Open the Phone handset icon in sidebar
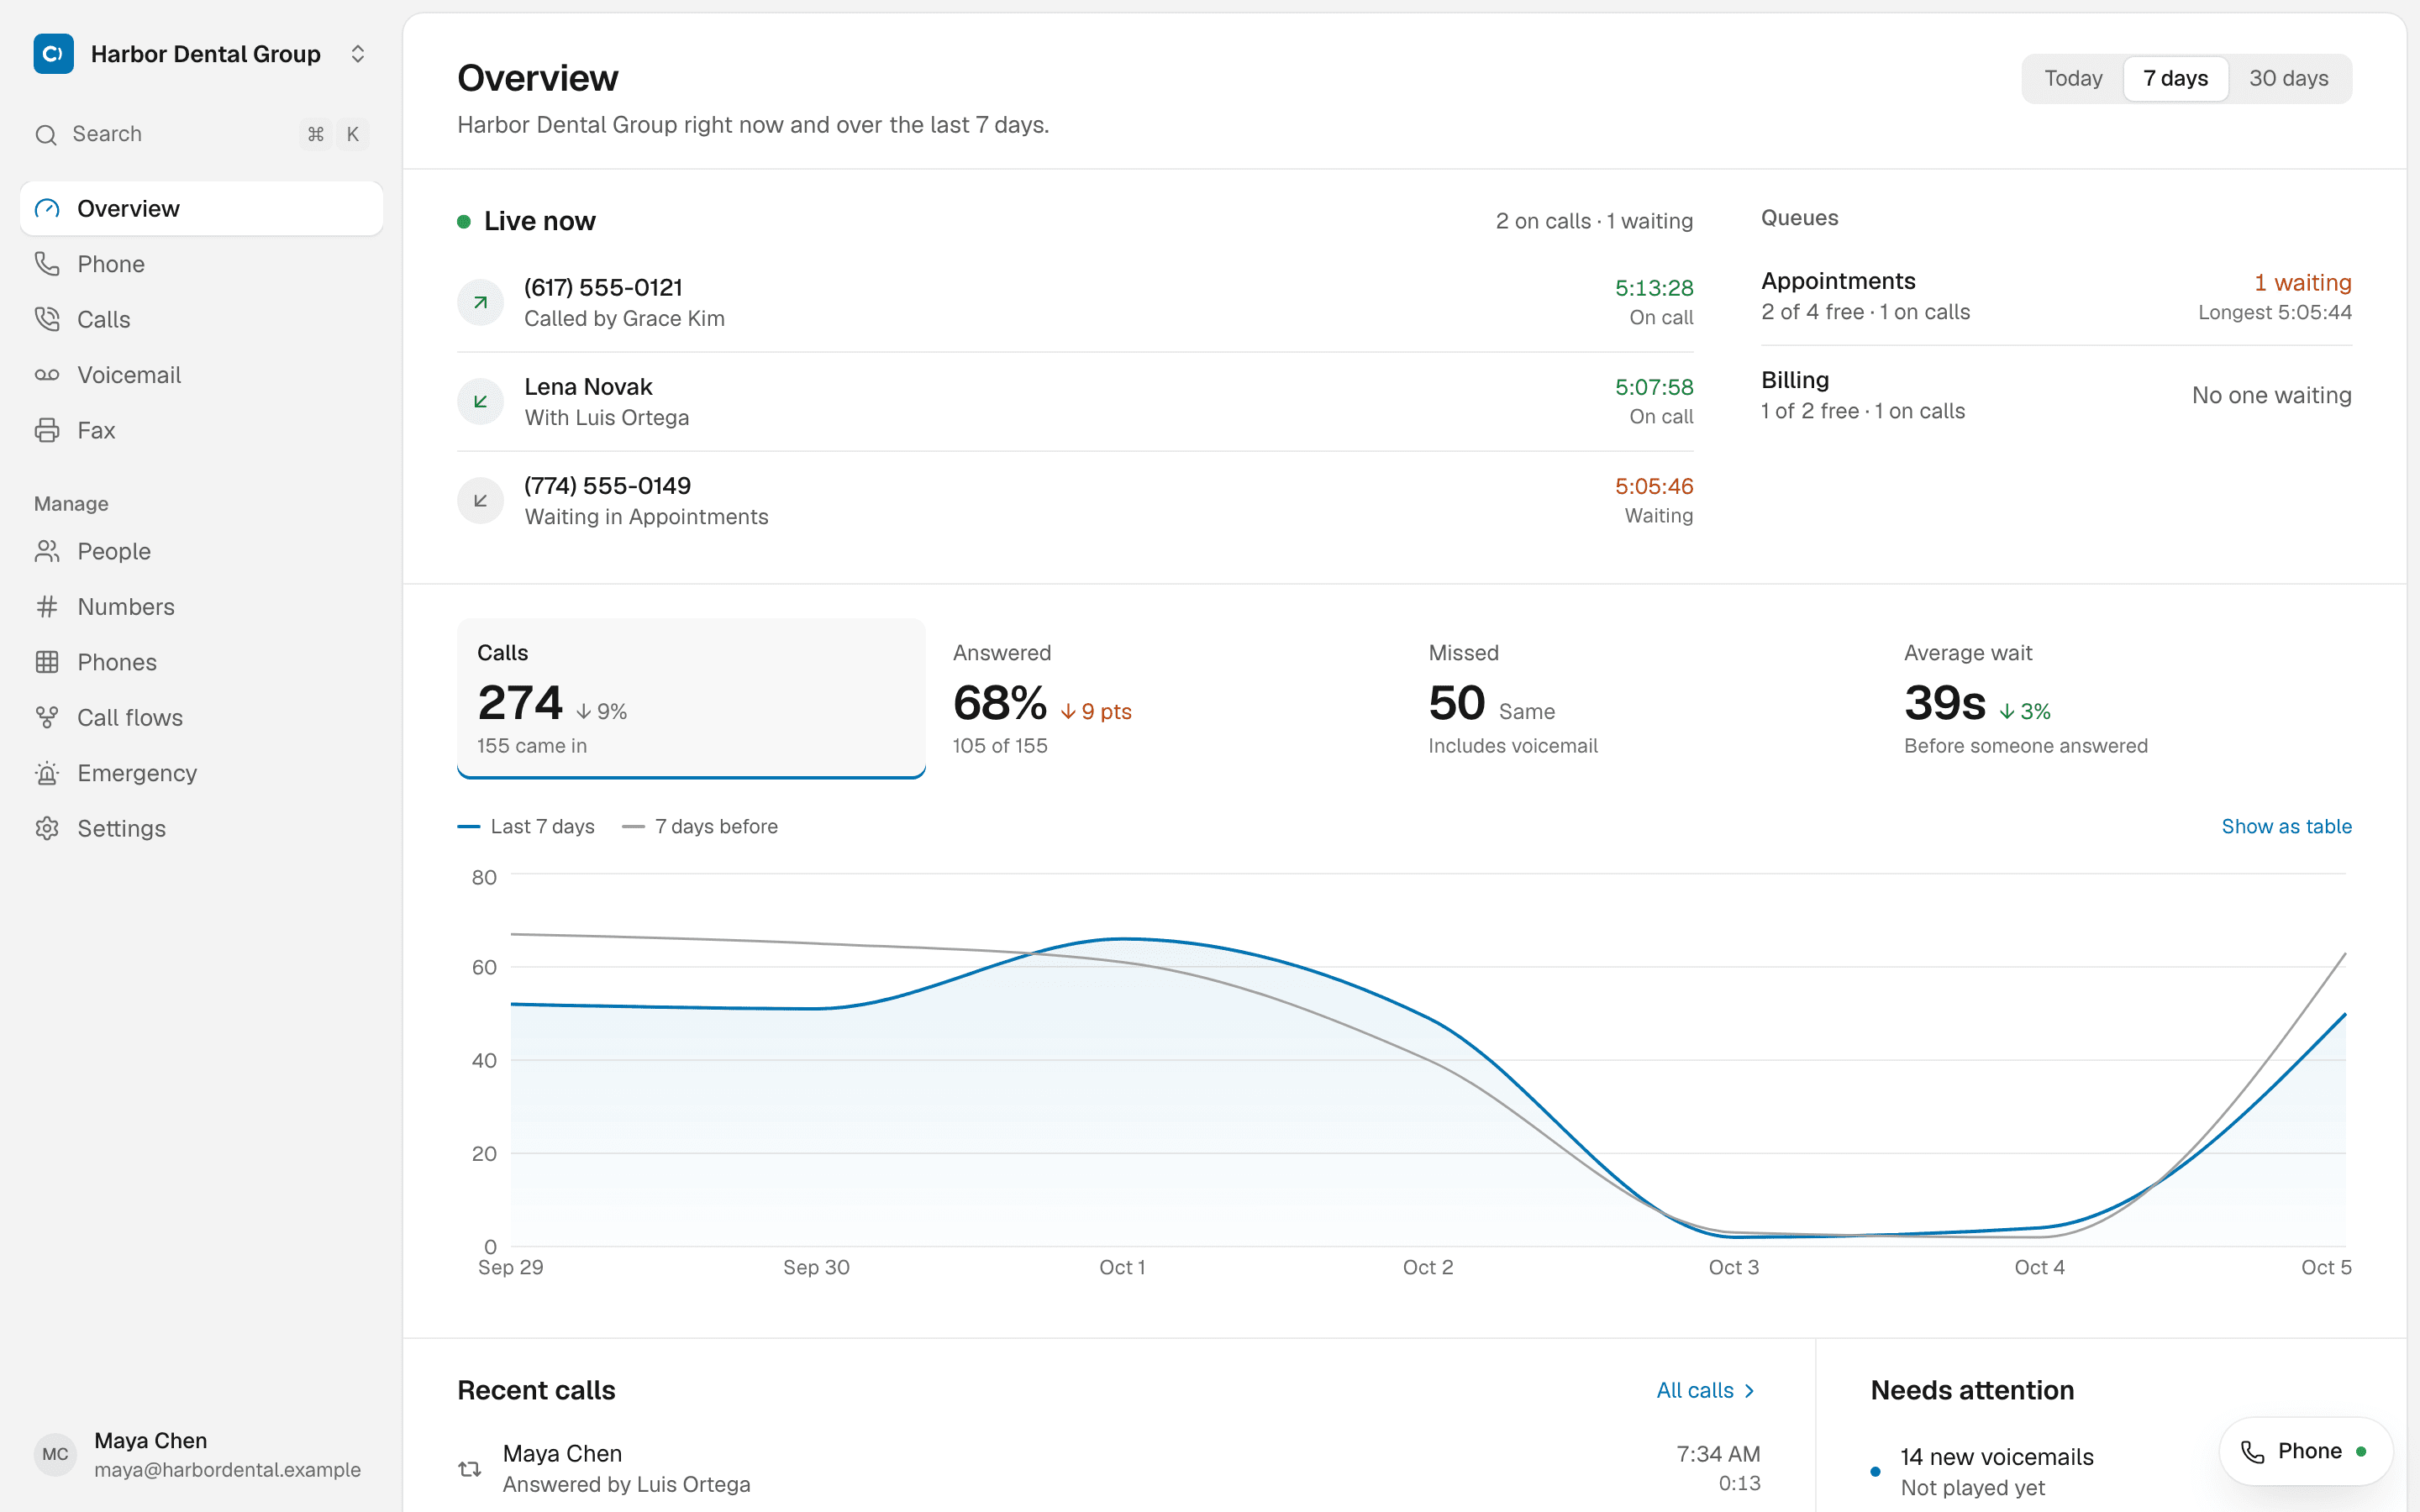This screenshot has height=1512, width=2420. tap(47, 264)
